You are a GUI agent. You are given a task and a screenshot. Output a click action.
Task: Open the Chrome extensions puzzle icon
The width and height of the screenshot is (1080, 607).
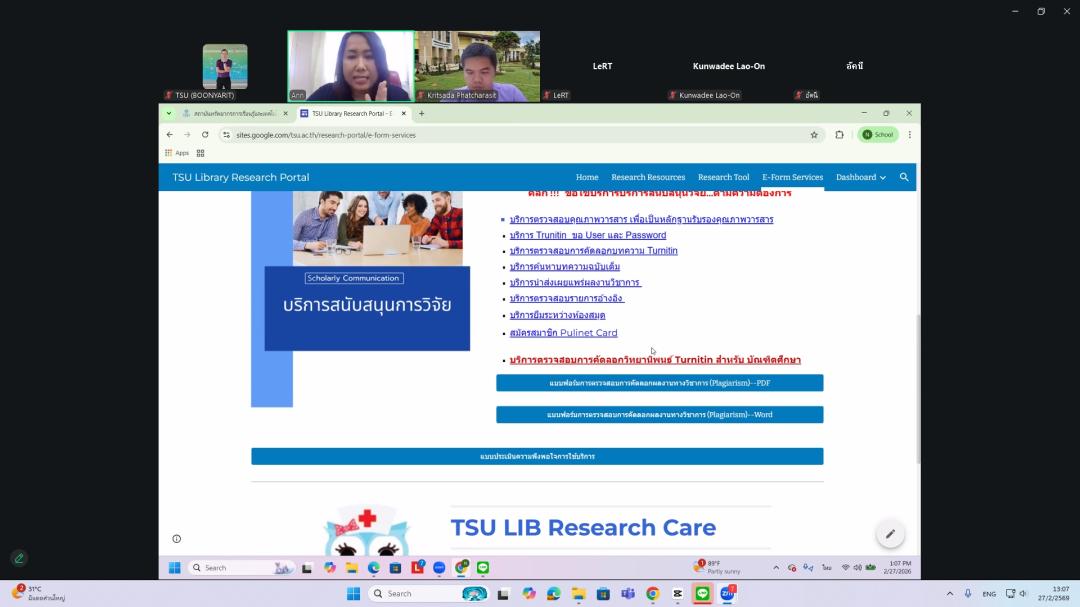point(839,135)
